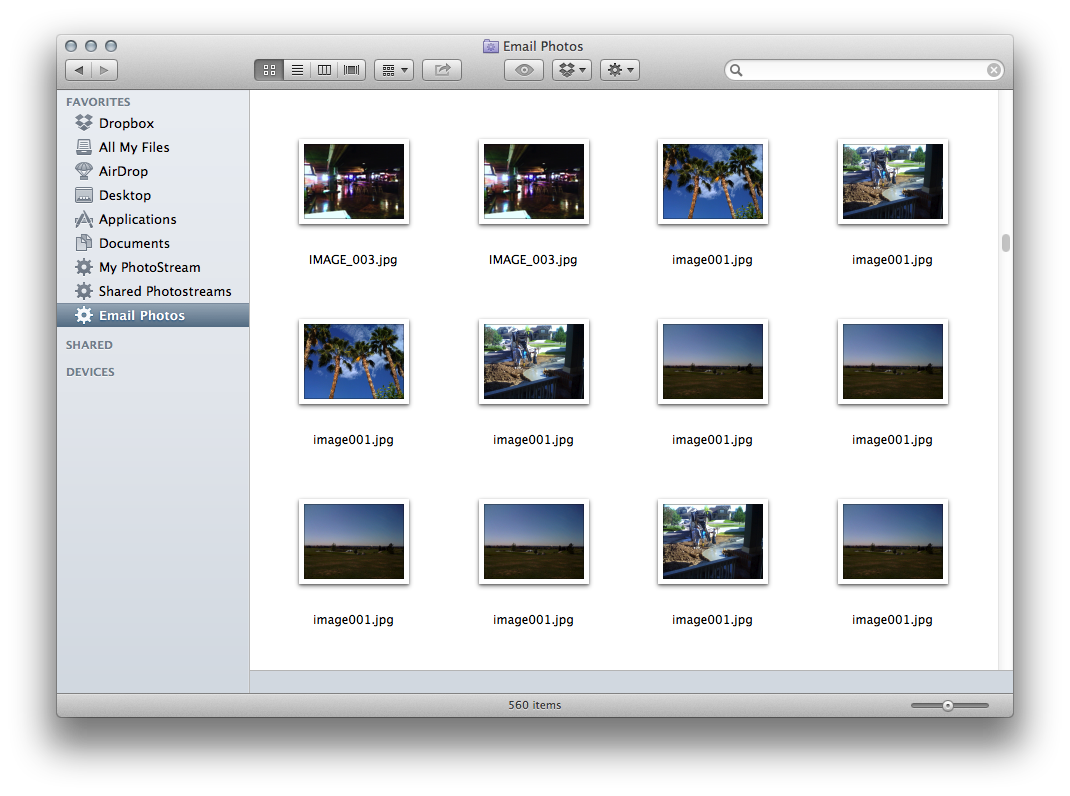1070x796 pixels.
Task: Select construction photo thumbnail in bottom row
Action: 712,542
